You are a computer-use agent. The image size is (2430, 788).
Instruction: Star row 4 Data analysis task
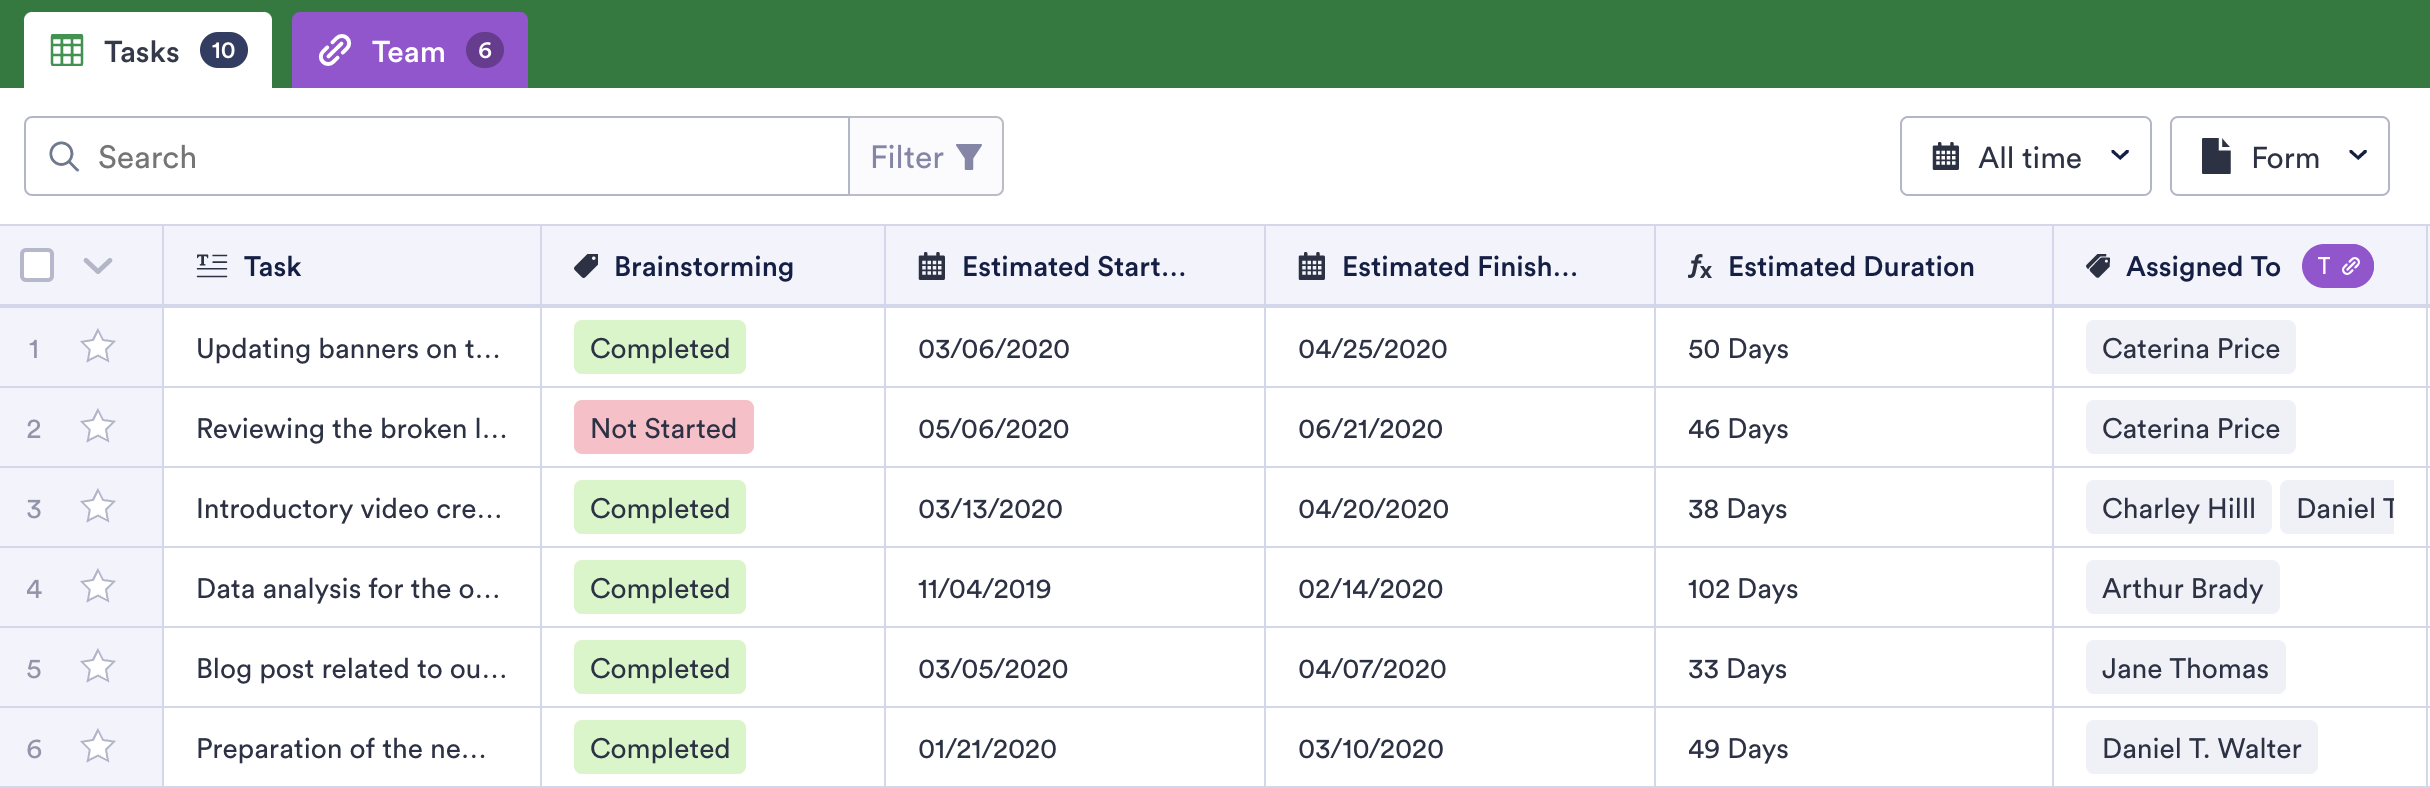[x=98, y=588]
